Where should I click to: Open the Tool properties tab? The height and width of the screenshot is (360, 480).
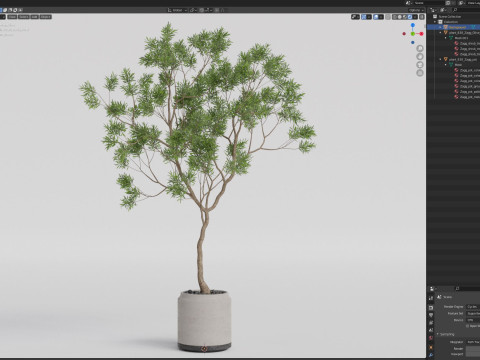[431, 298]
